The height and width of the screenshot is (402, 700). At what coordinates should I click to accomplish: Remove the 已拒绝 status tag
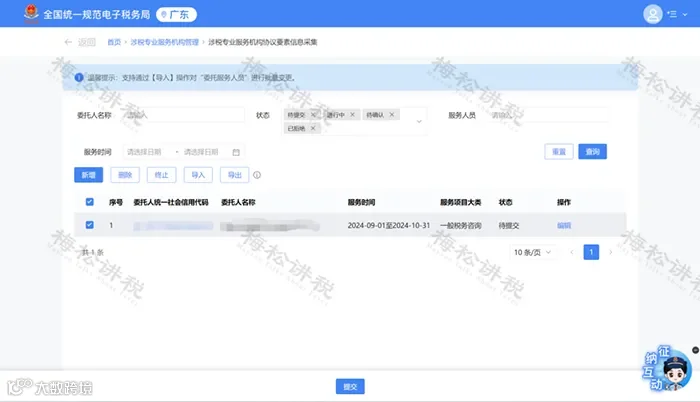coord(313,128)
